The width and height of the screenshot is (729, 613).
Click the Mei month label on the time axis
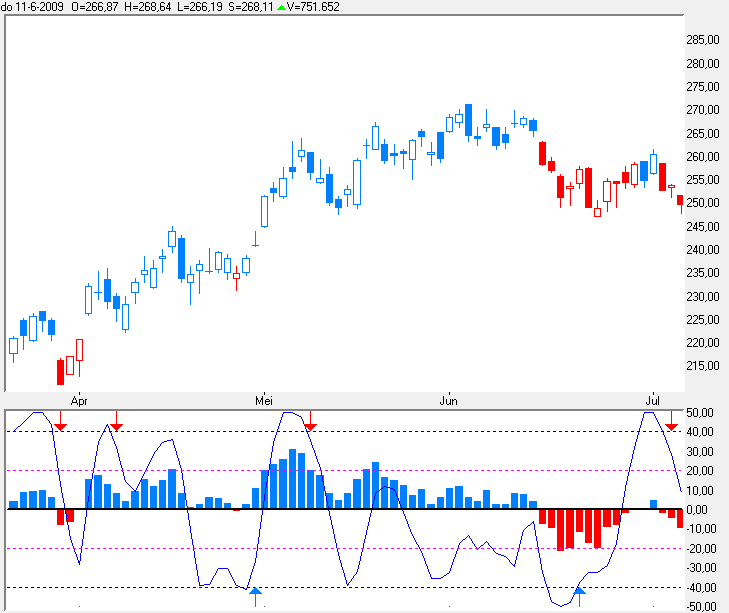click(264, 400)
